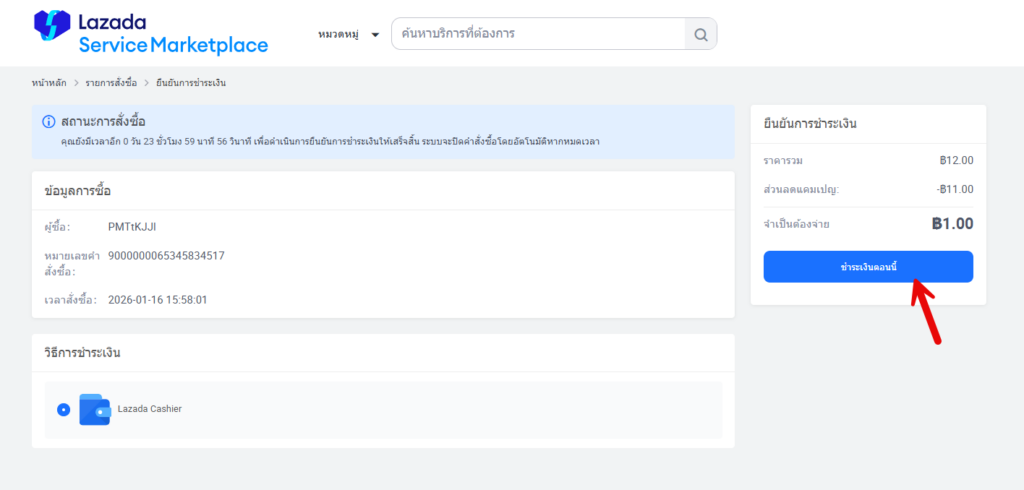Screen dimensions: 1024x490
Task: Open รายการสั่งซื้อ breadcrumb link
Action: tap(110, 83)
